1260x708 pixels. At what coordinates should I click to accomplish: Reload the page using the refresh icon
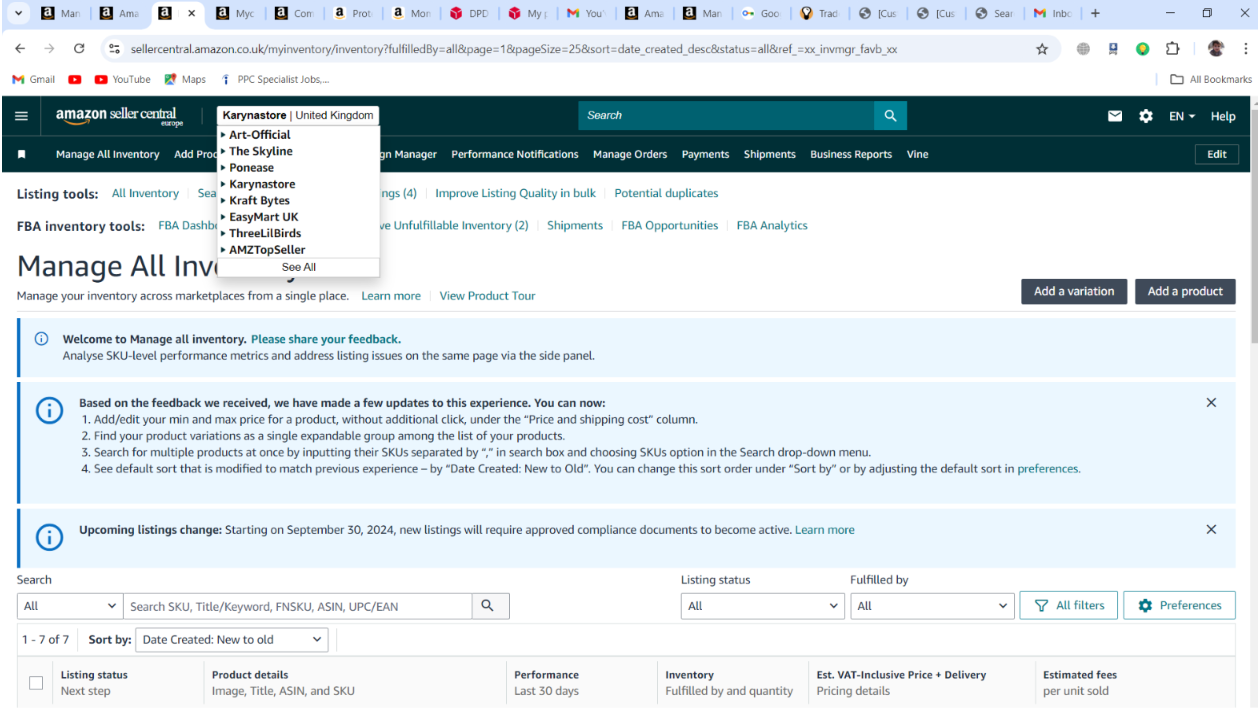tap(79, 49)
